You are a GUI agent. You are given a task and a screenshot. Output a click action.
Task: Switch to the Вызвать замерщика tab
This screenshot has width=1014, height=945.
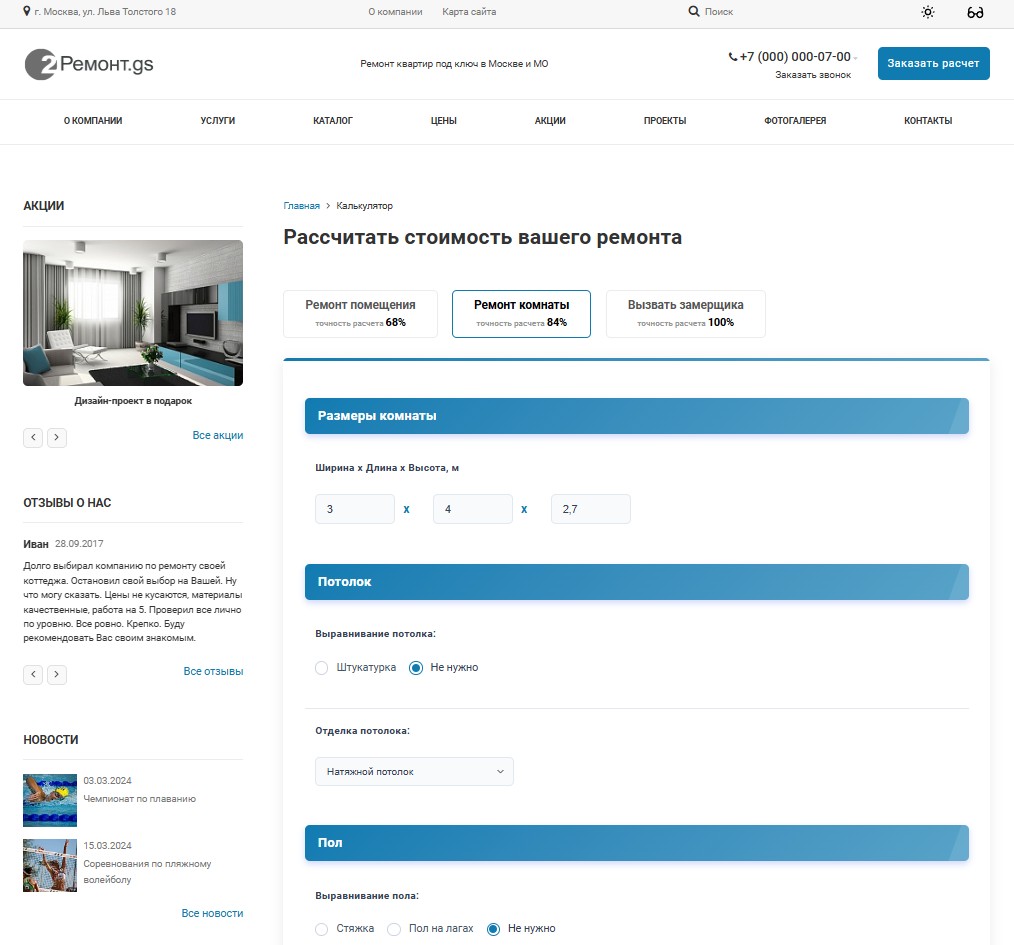point(685,313)
